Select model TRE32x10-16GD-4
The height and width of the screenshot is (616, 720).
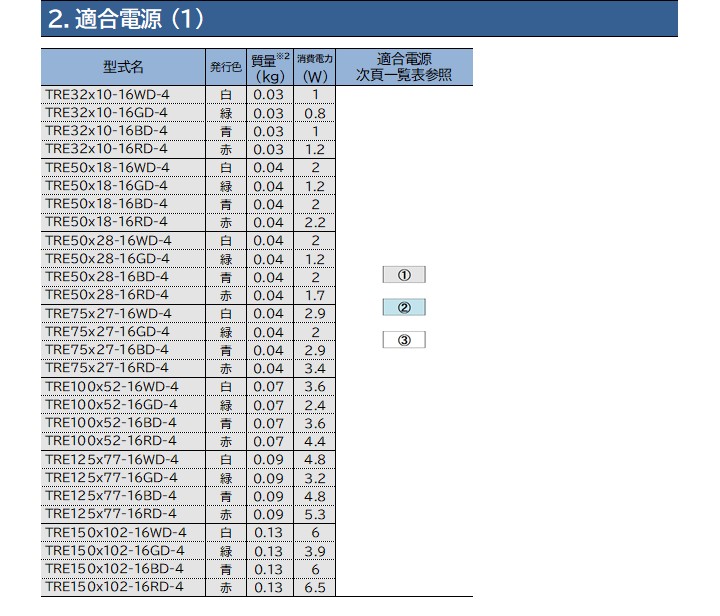coord(107,113)
